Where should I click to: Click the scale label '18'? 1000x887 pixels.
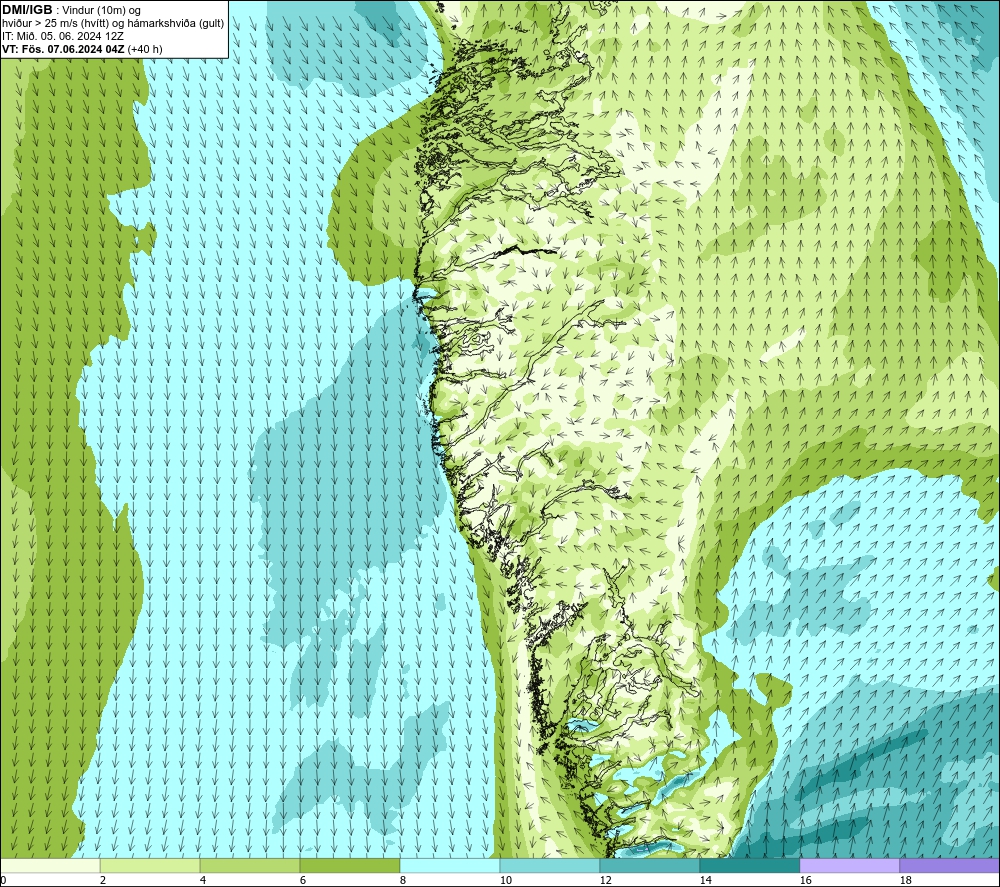[905, 881]
